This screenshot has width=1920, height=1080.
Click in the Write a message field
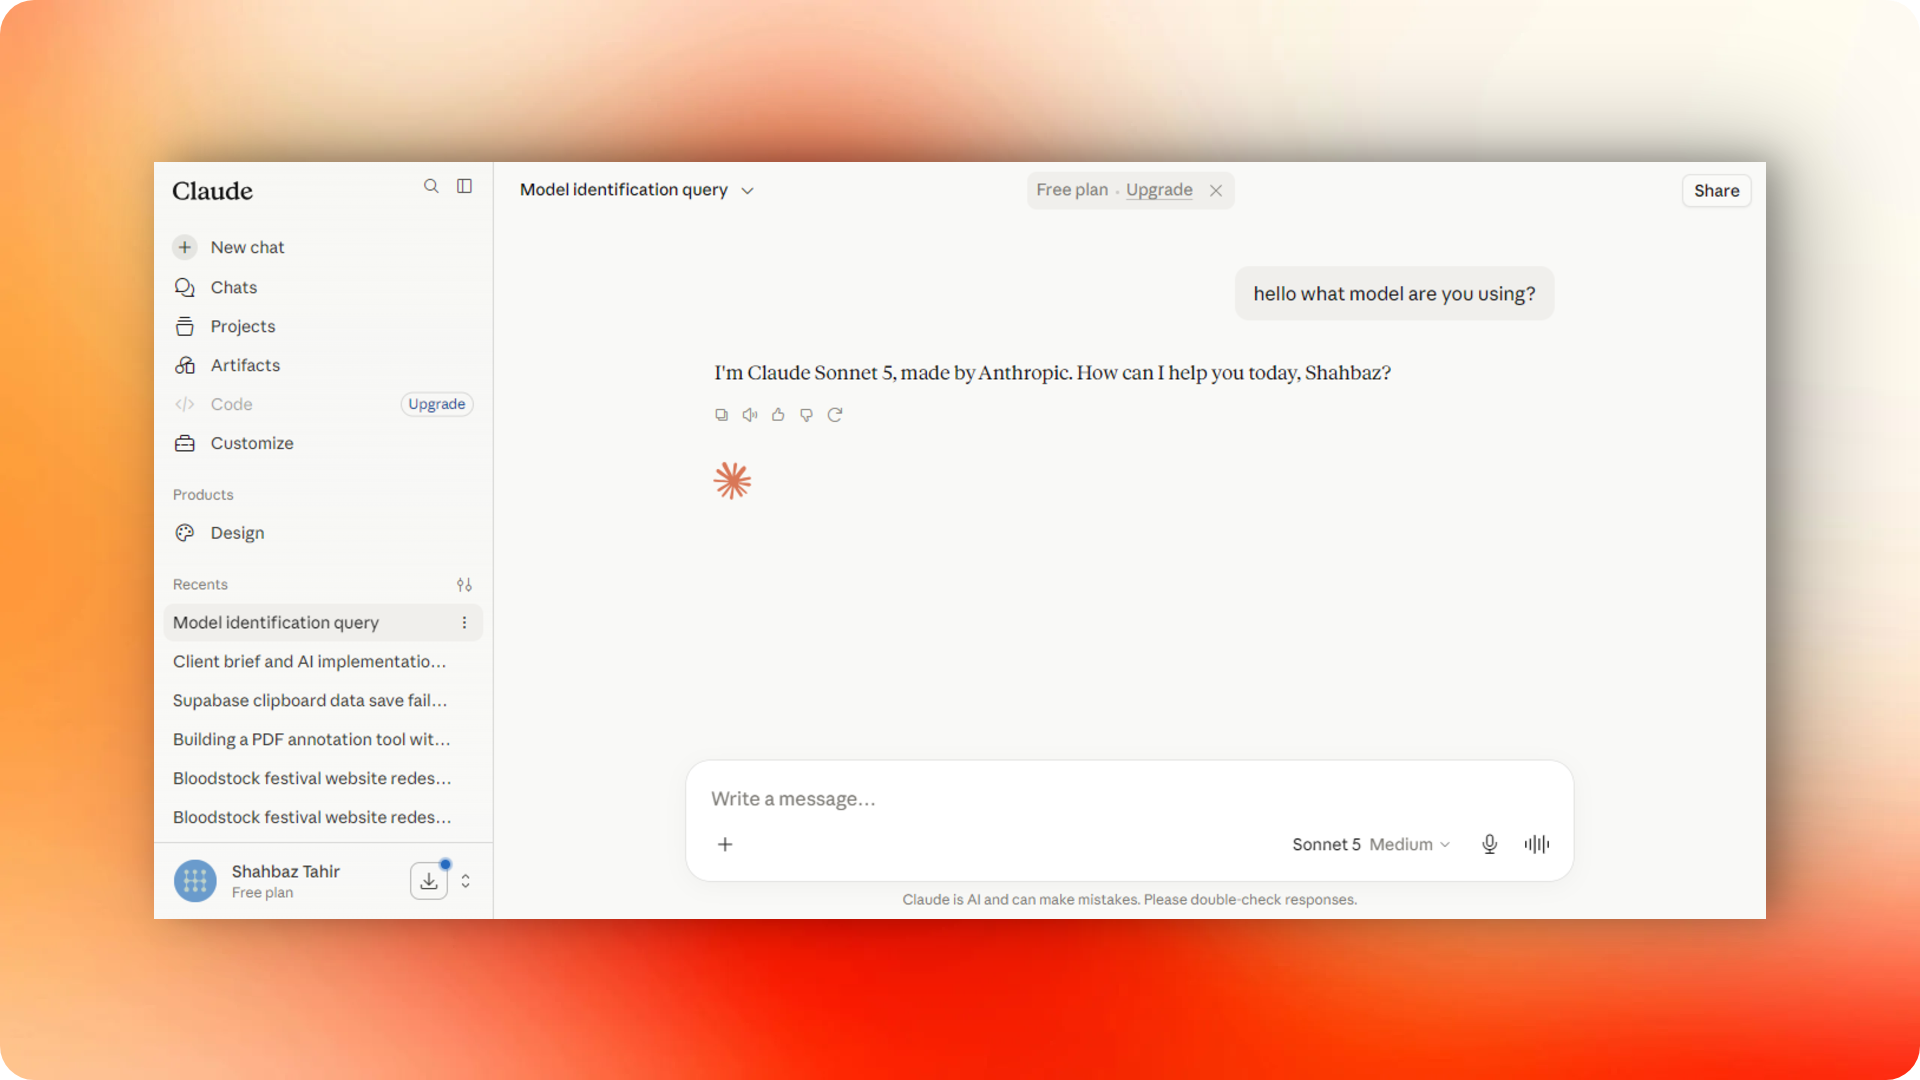tap(1130, 799)
